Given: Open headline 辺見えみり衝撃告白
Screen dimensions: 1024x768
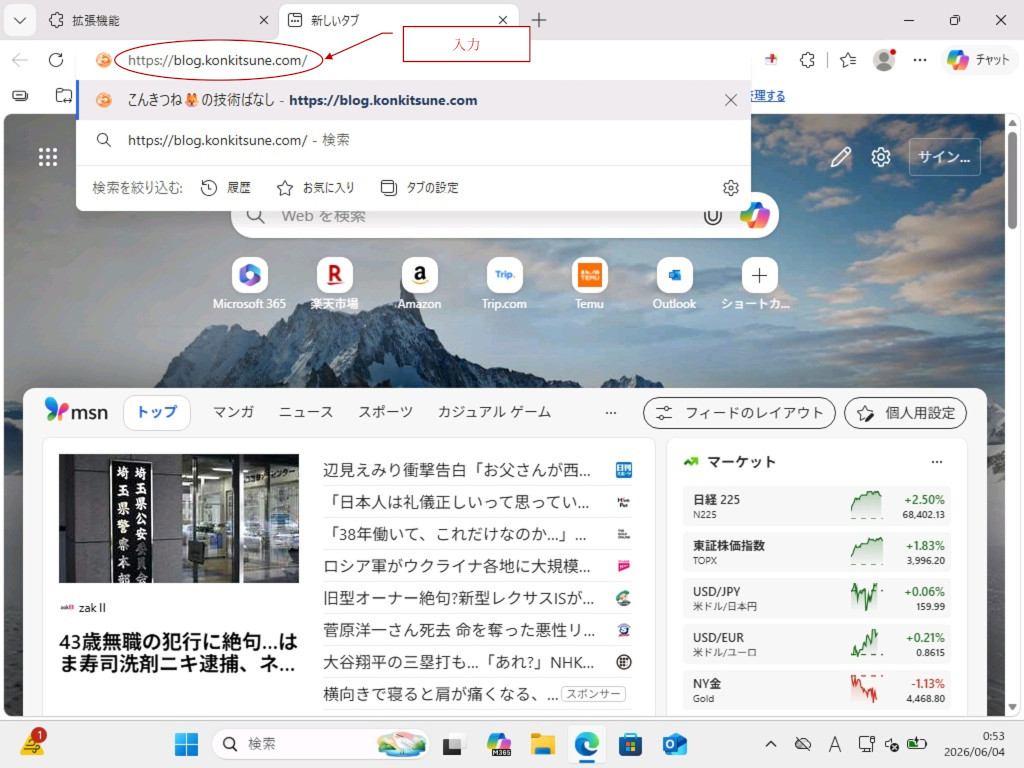Looking at the screenshot, I should click(456, 470).
